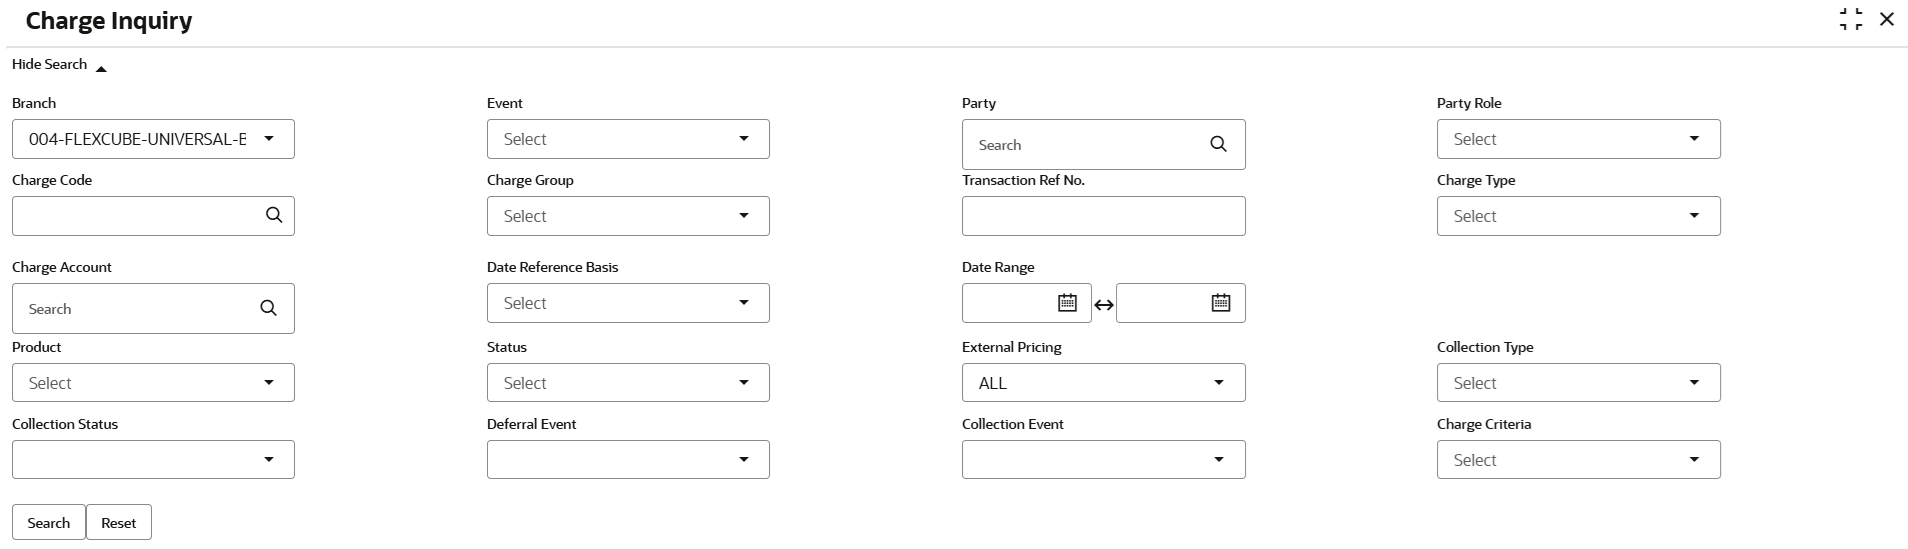Open the Branch dropdown
1908x549 pixels.
tap(153, 139)
